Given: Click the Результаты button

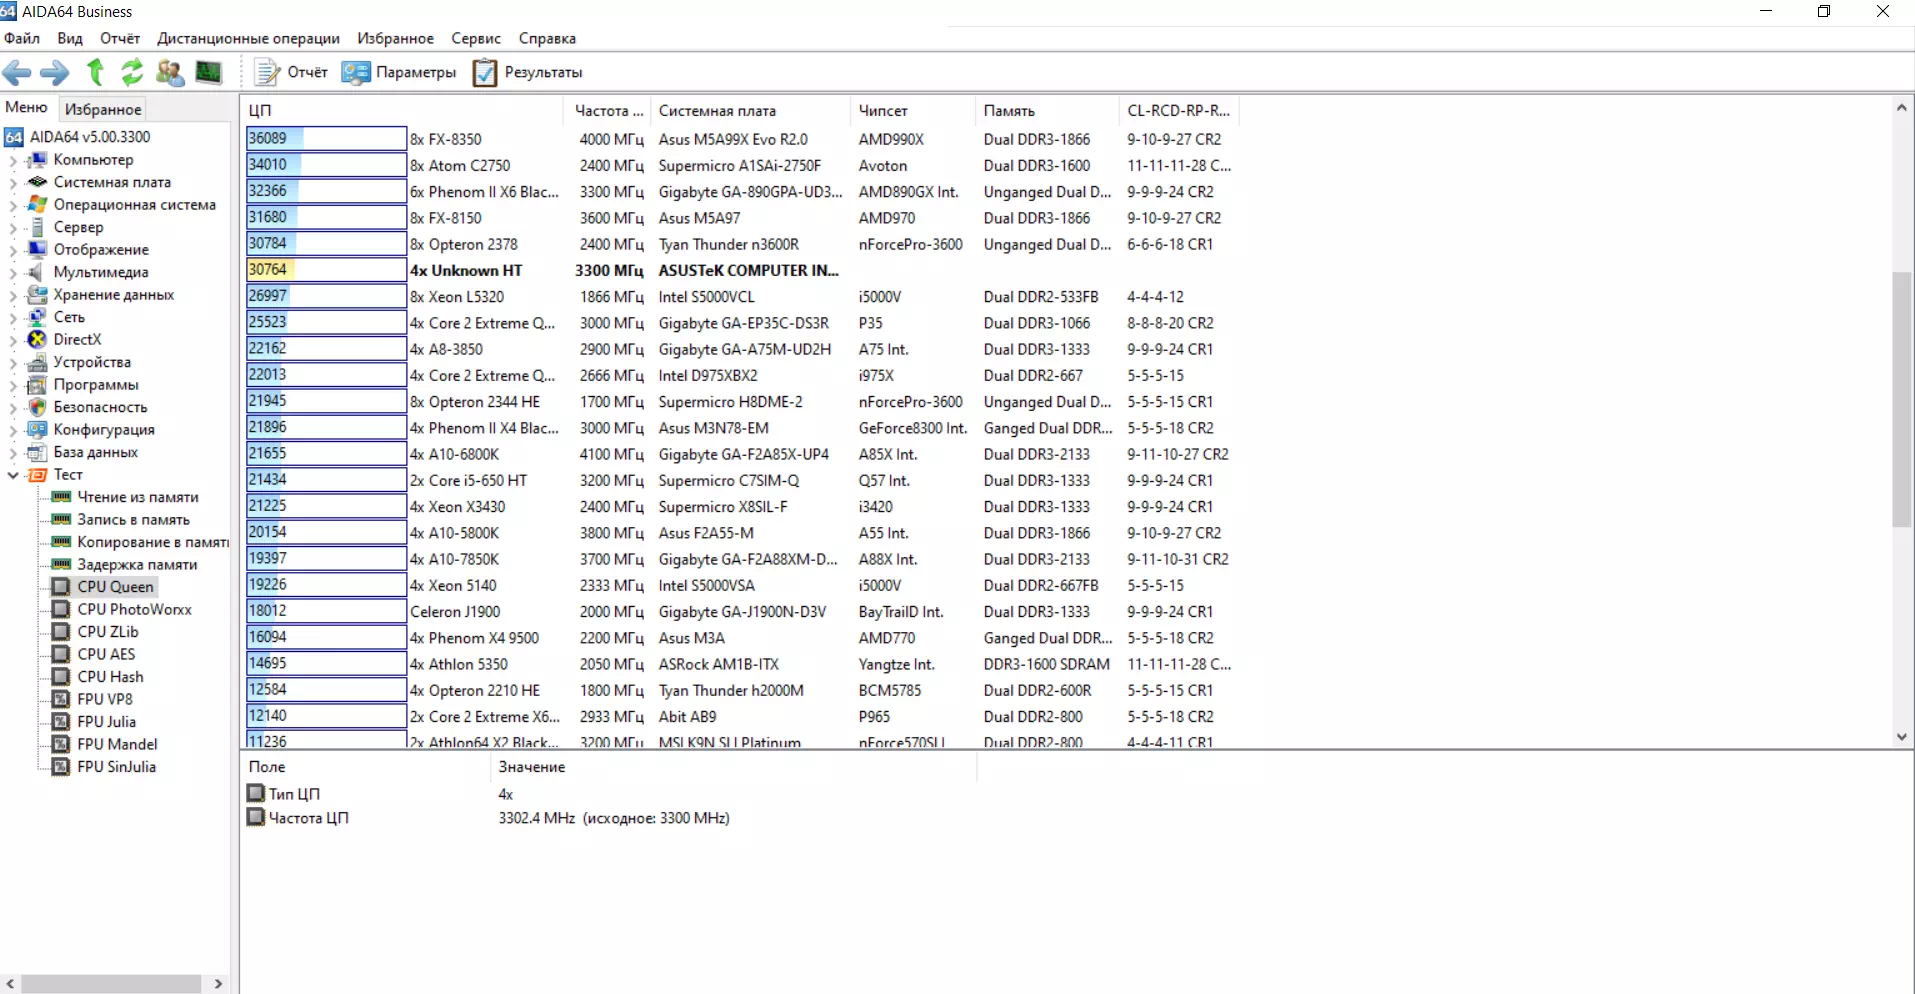Looking at the screenshot, I should point(527,72).
